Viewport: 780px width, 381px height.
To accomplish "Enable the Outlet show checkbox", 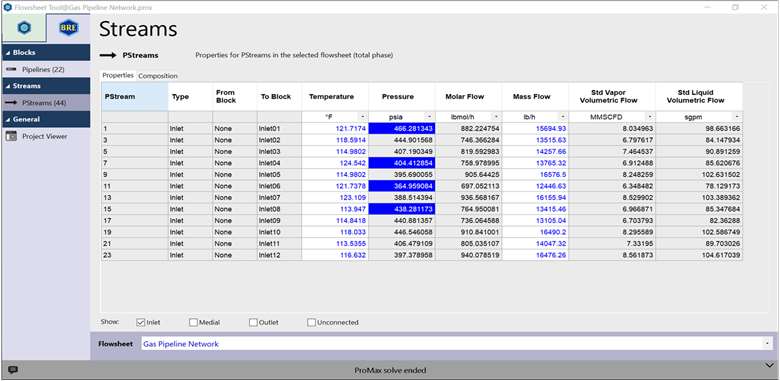I will pos(253,322).
